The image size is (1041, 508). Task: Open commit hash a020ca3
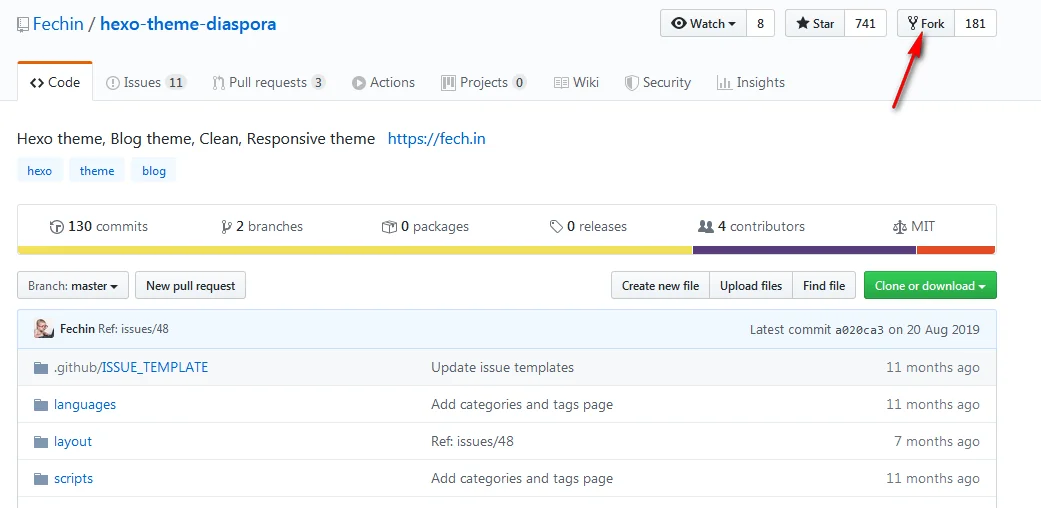click(859, 329)
